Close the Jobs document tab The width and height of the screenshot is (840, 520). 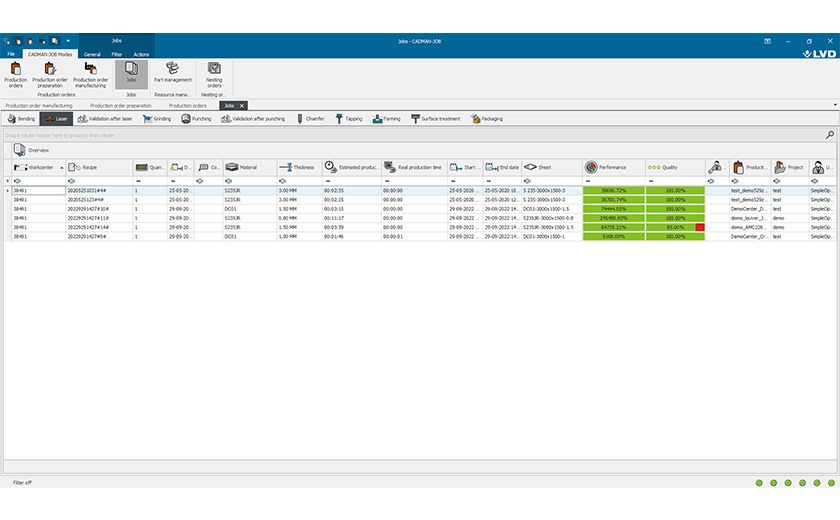tap(242, 106)
